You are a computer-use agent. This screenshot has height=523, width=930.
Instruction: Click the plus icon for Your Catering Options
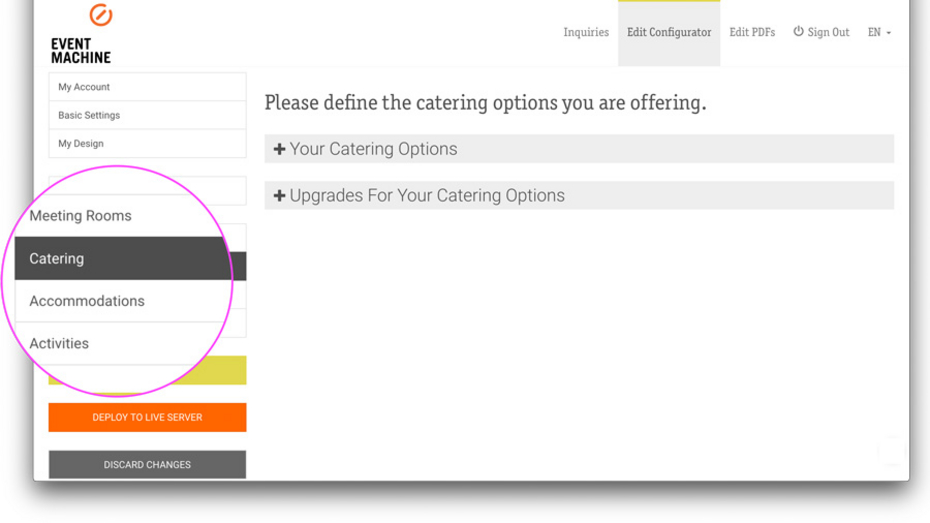click(x=280, y=149)
